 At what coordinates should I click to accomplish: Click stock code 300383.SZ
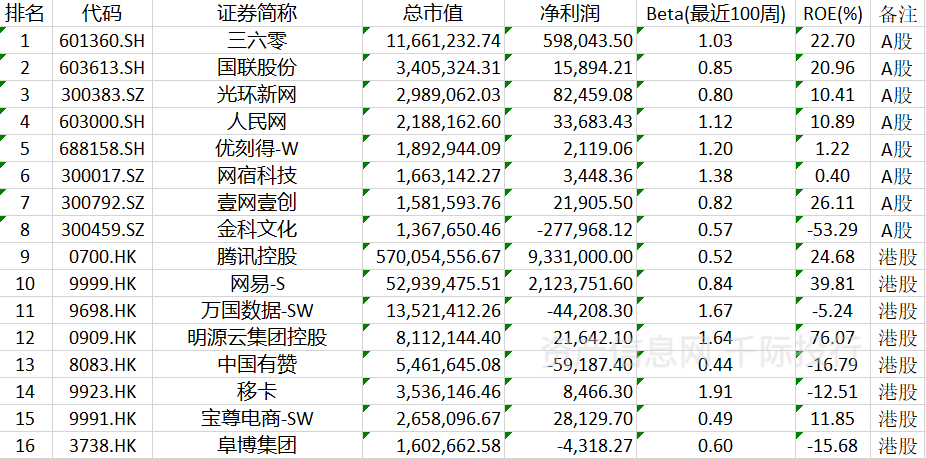click(102, 95)
